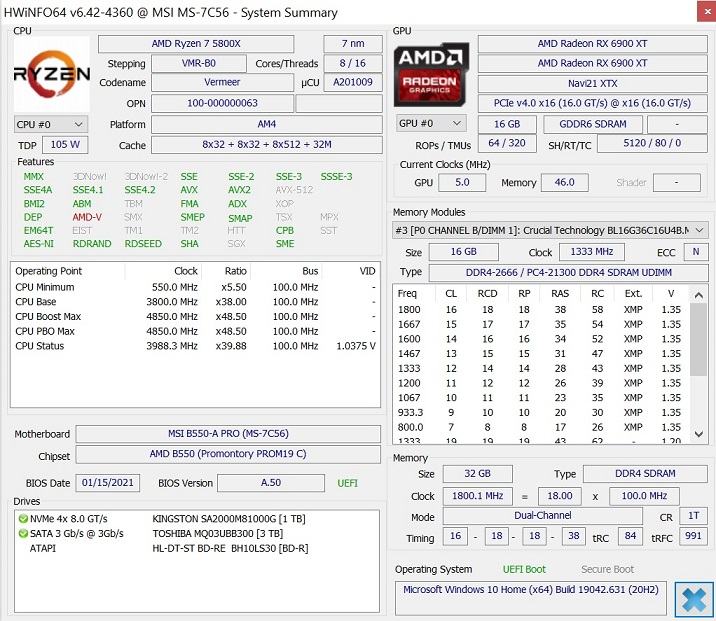The height and width of the screenshot is (621, 716).
Task: Click the µCU A201009 field
Action: tap(353, 82)
